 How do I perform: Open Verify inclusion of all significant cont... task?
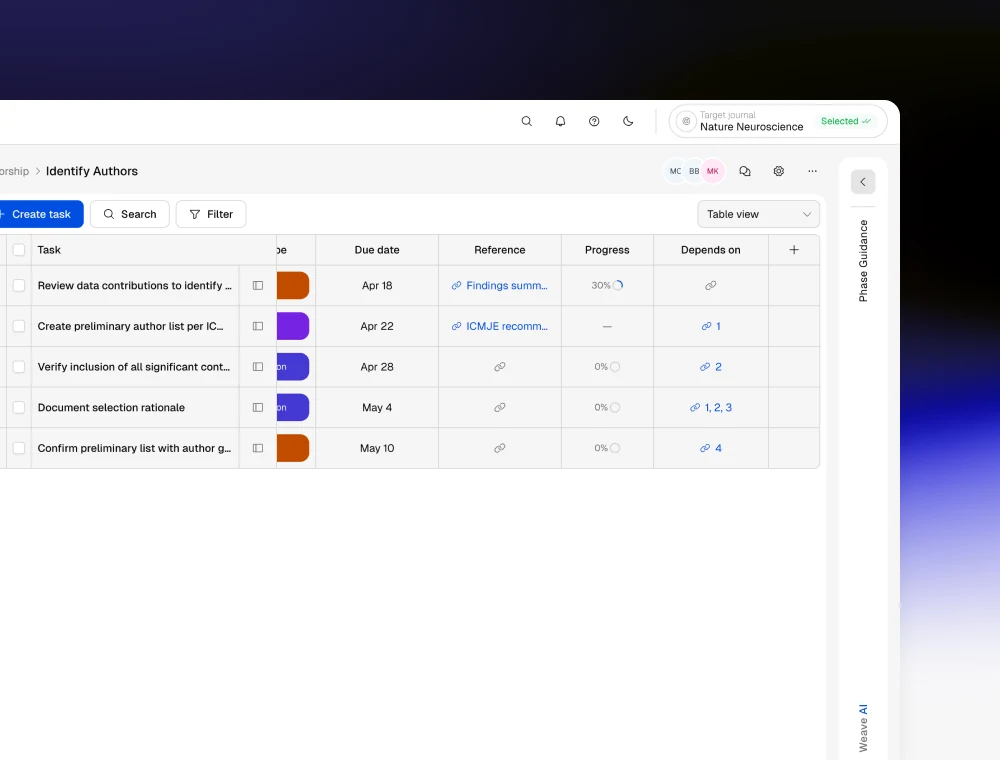pyautogui.click(x=134, y=367)
